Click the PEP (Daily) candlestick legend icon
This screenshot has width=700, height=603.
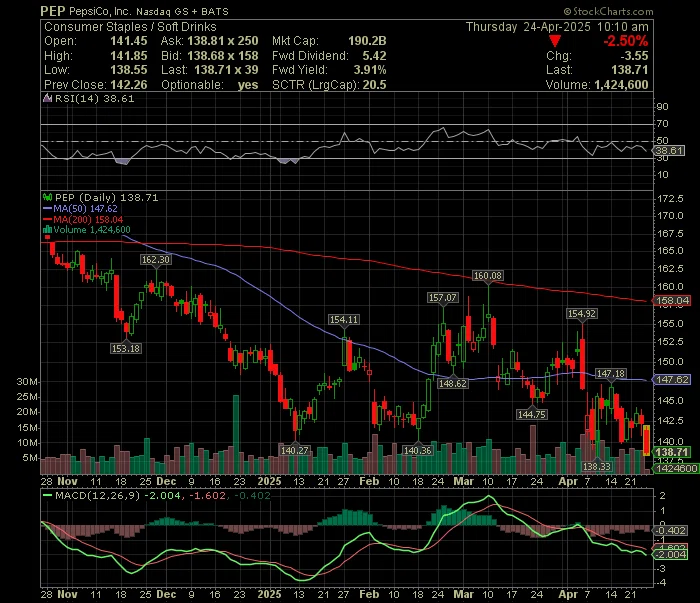(47, 197)
